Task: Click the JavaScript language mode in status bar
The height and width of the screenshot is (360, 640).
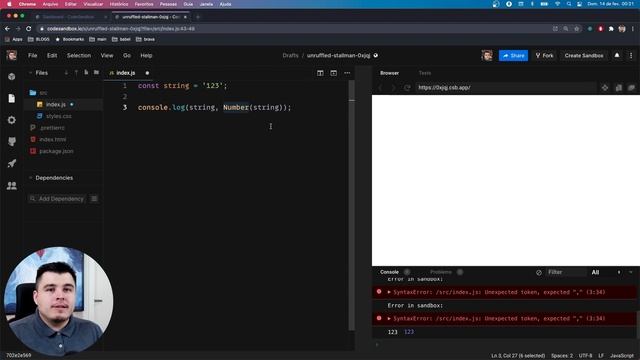Action: [622, 356]
